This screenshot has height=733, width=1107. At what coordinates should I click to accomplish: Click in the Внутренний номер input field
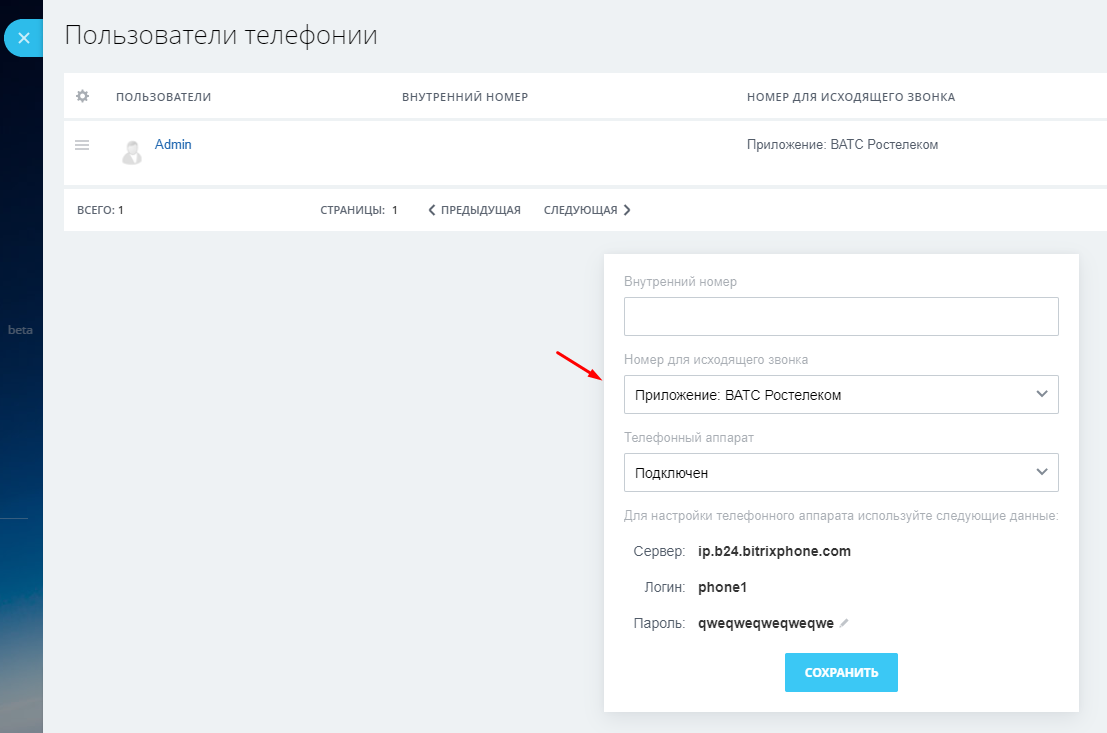841,316
